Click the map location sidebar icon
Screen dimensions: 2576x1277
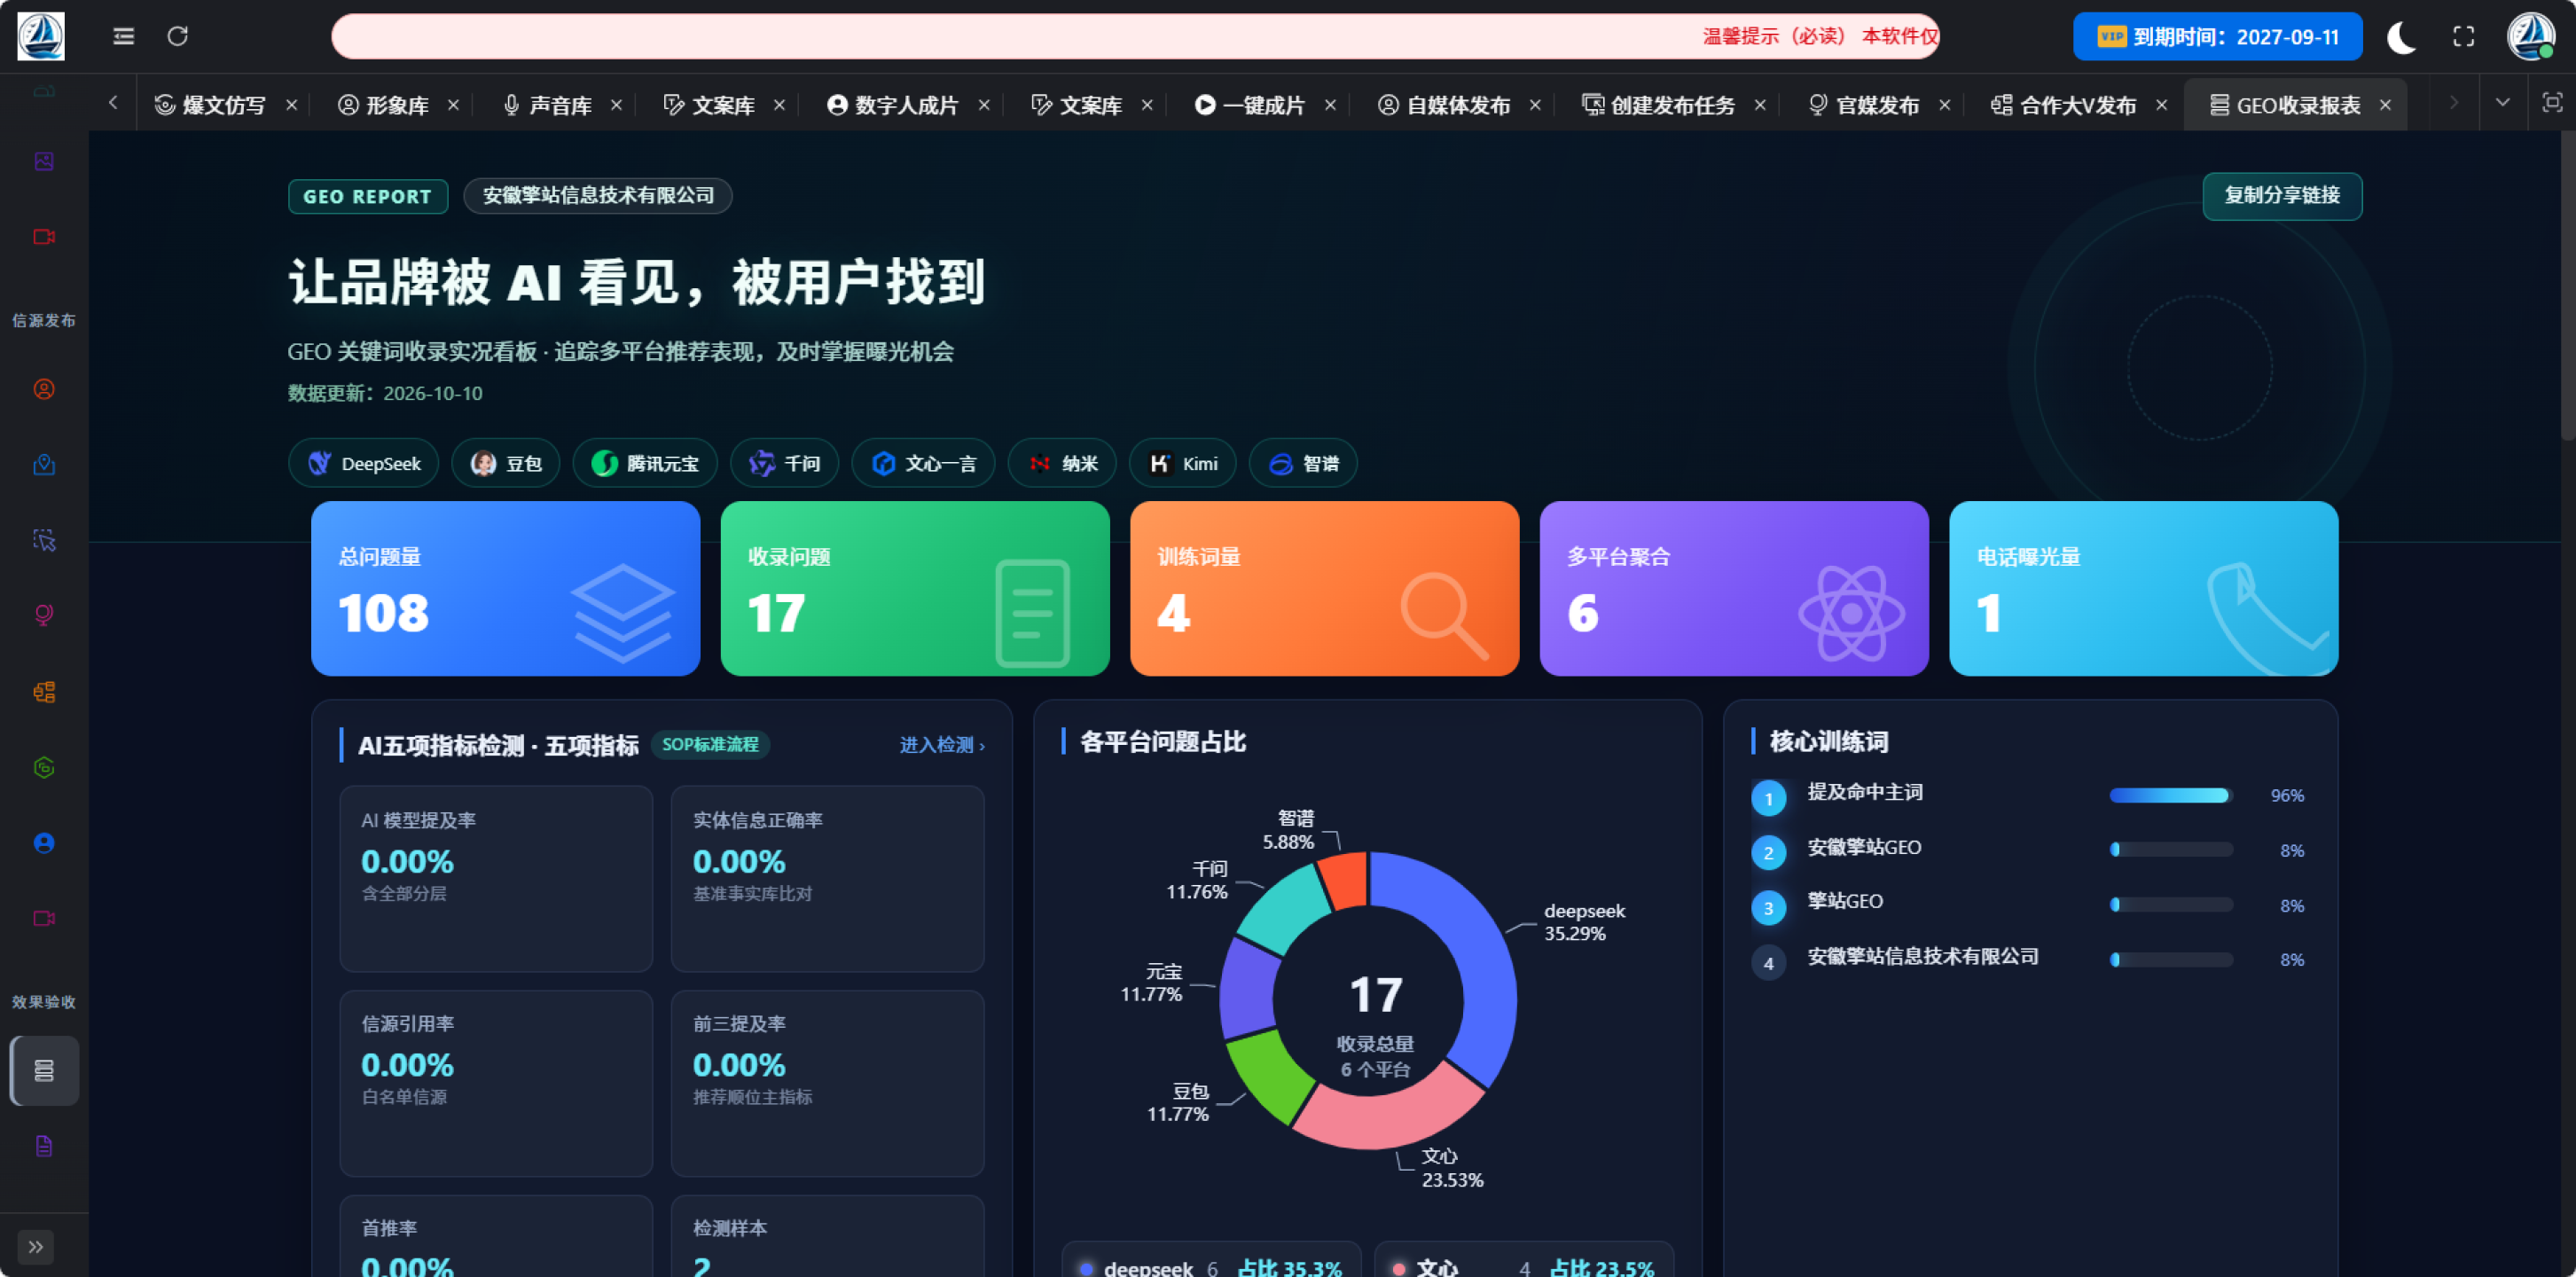pos(44,465)
